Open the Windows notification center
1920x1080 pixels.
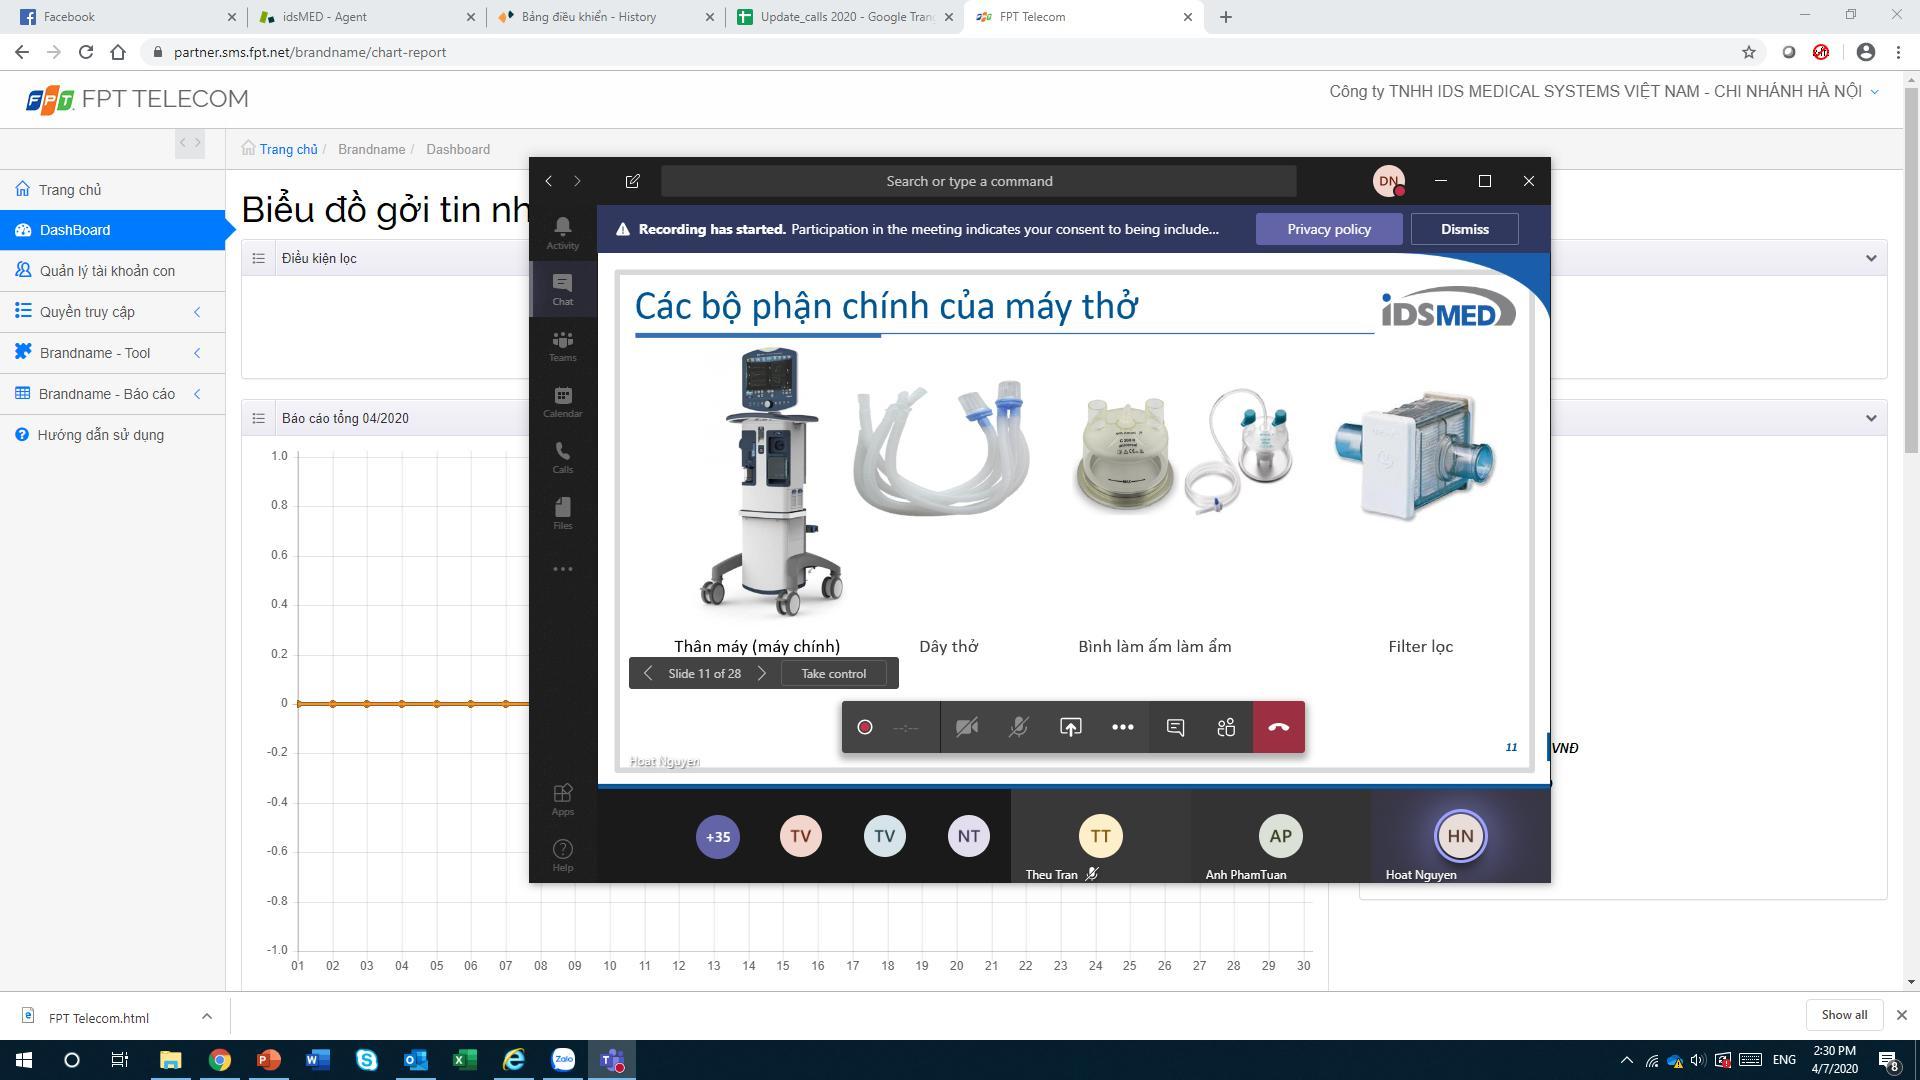[1889, 1060]
